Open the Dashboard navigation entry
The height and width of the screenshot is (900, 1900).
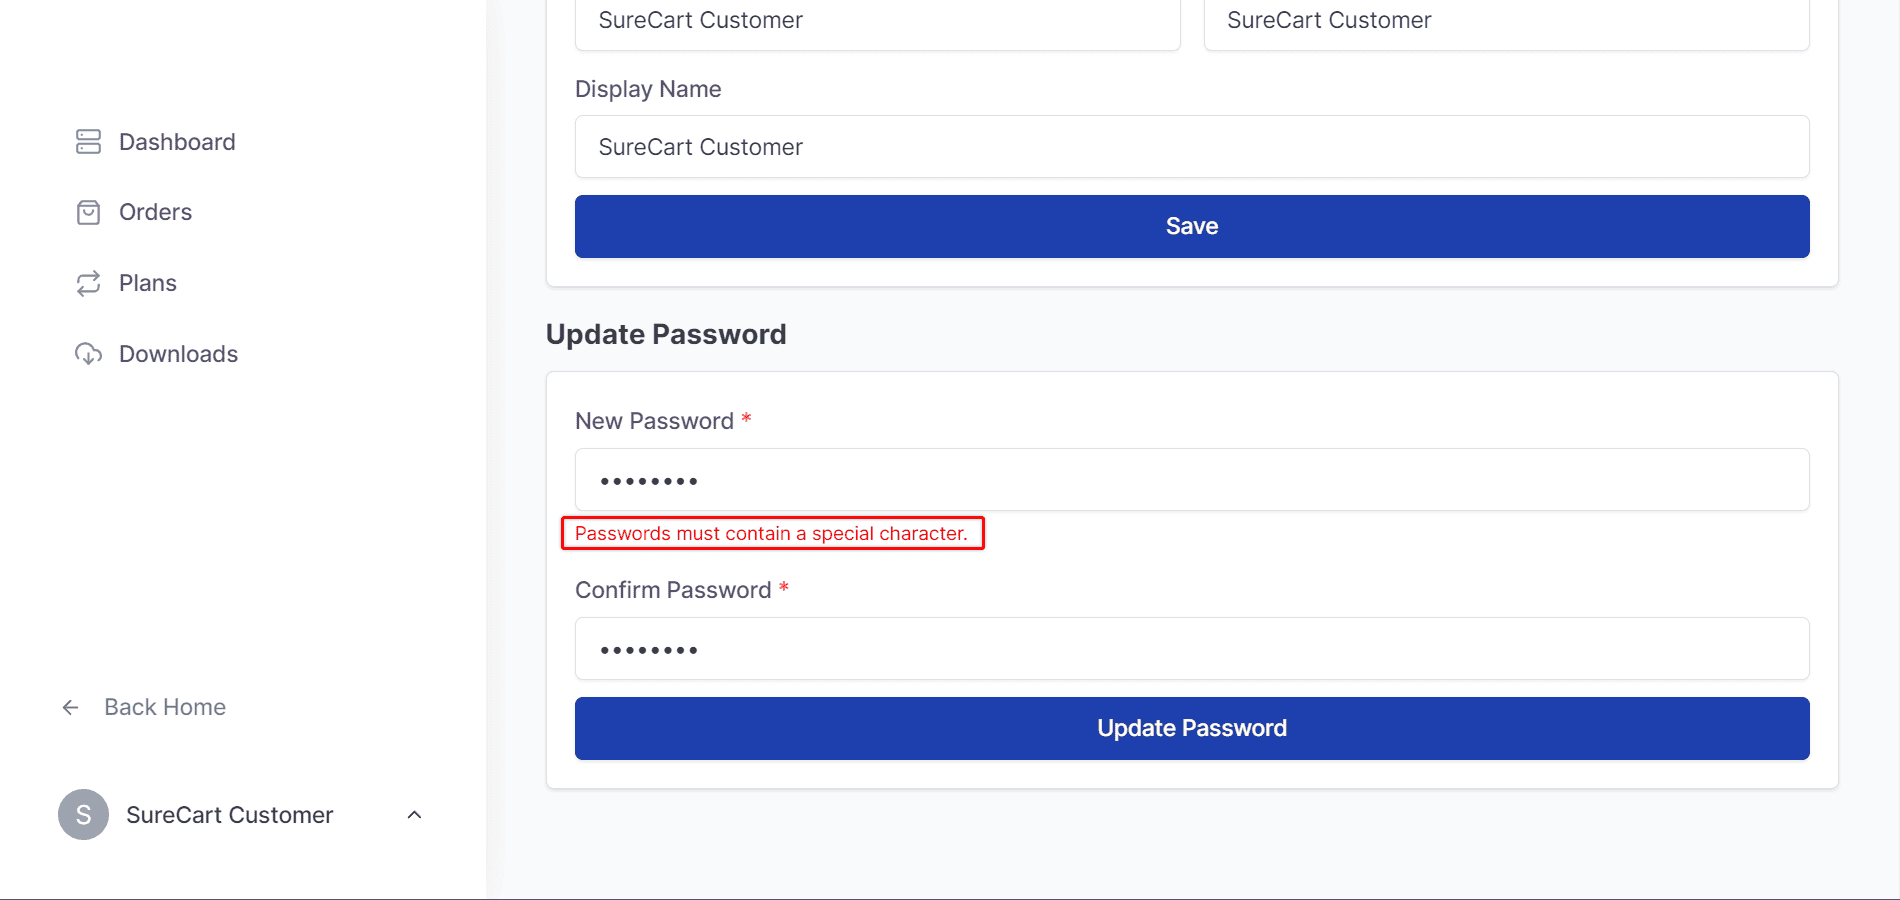point(177,141)
